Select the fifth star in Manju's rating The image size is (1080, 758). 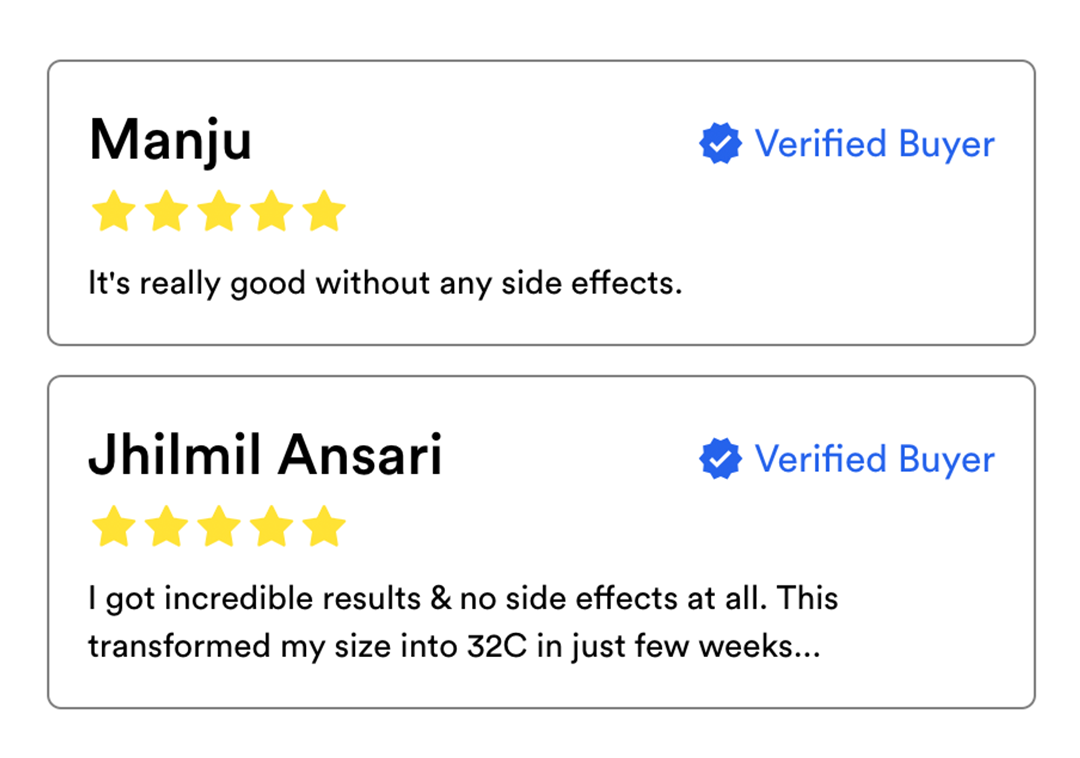323,212
